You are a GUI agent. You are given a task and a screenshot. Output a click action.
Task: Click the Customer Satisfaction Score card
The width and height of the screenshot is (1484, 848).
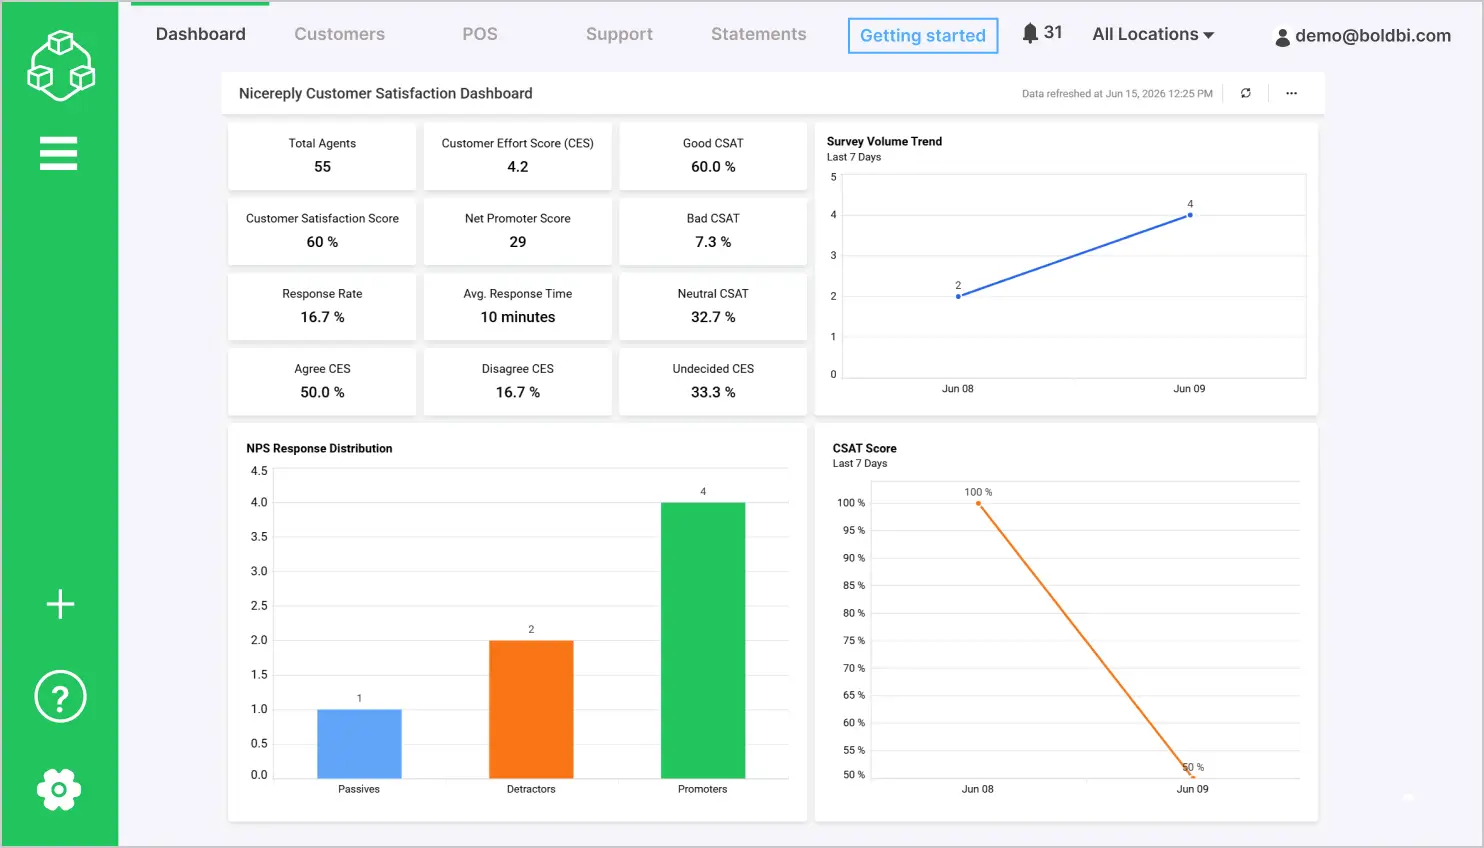[x=322, y=231]
